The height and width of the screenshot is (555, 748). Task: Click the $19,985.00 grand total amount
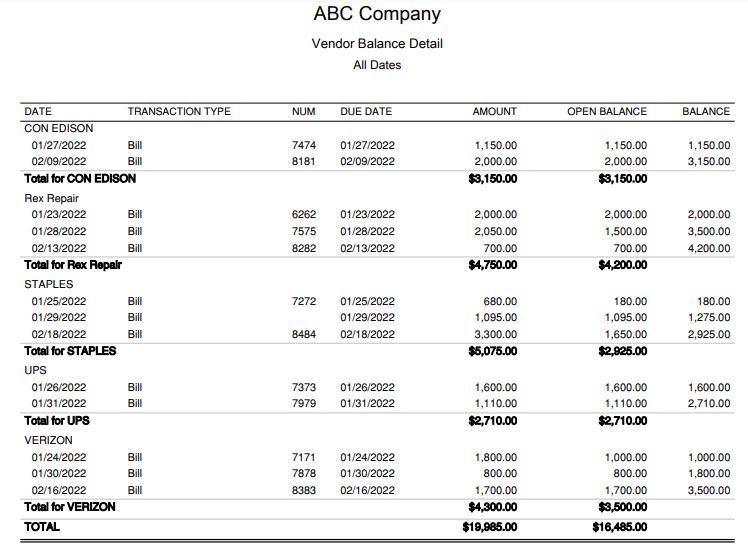(x=492, y=526)
